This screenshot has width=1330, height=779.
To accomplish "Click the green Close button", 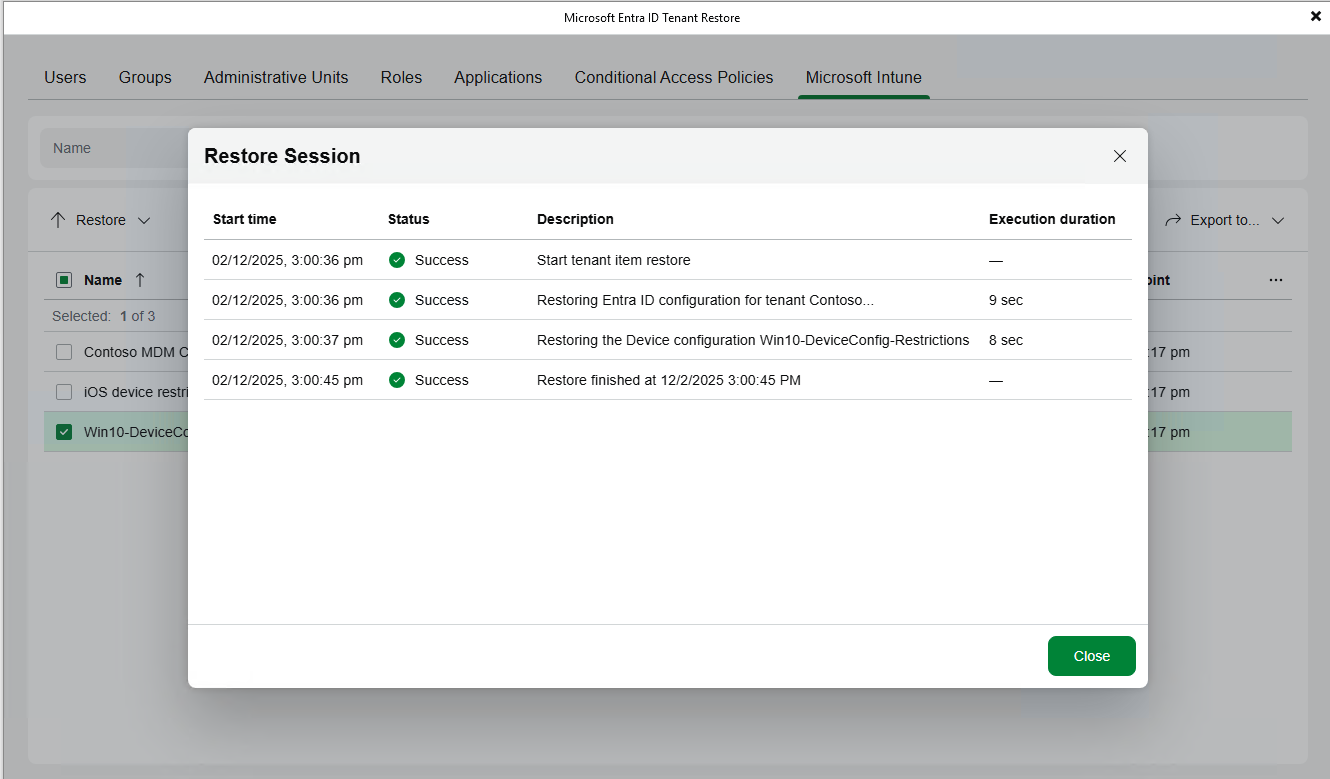I will click(1091, 656).
